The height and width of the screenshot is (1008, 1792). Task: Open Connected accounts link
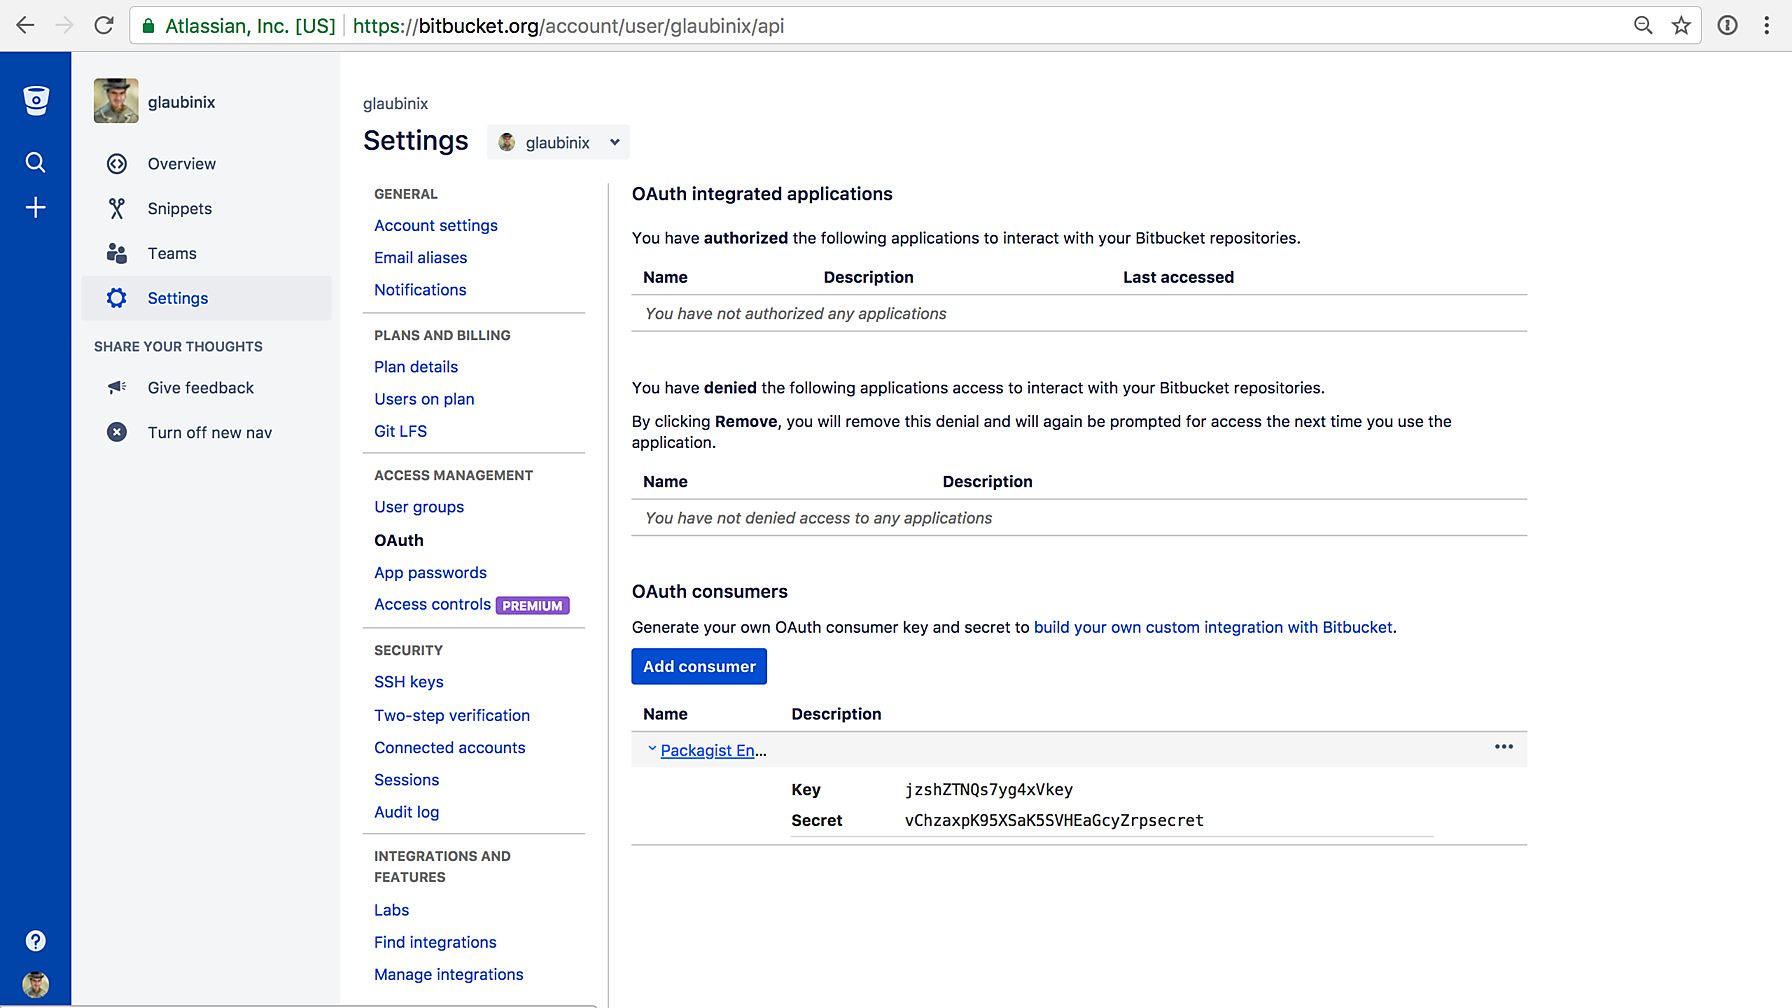point(449,748)
